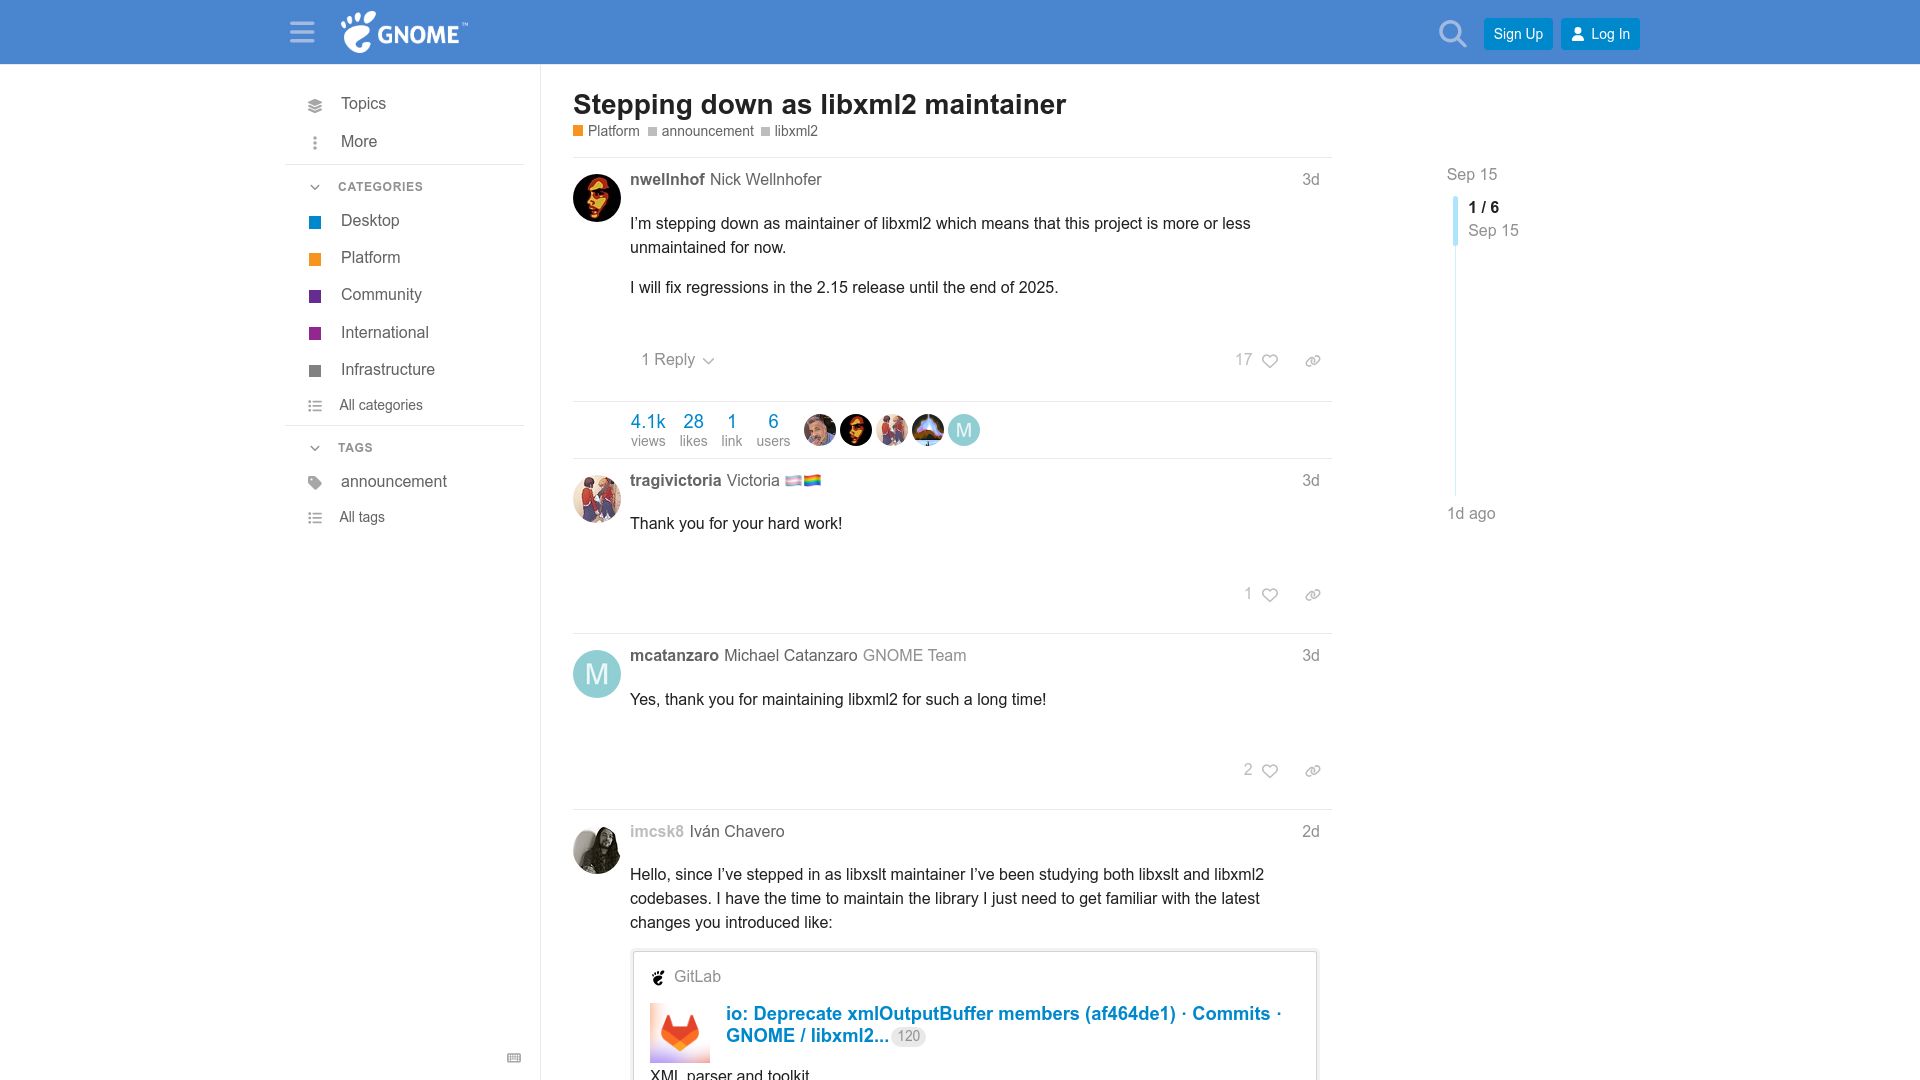The image size is (1920, 1080).
Task: Click the GitLab fox logo thumbnail
Action: pyautogui.click(x=680, y=1033)
